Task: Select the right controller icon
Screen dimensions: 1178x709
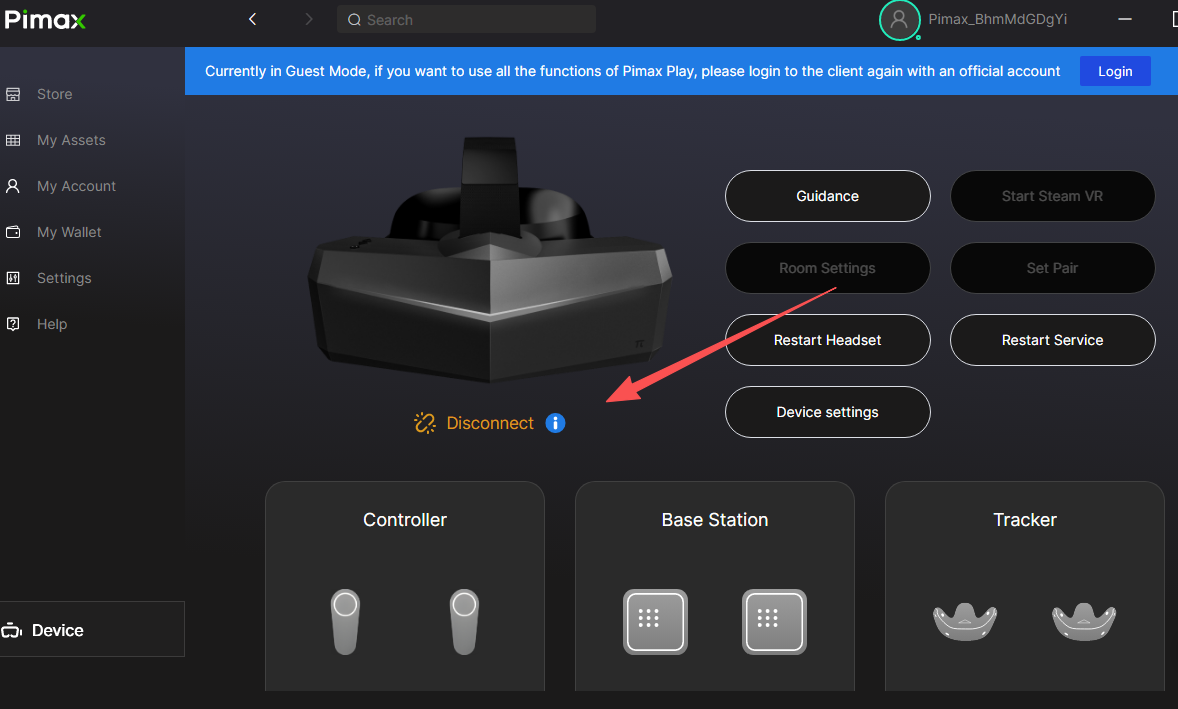Action: coord(464,621)
